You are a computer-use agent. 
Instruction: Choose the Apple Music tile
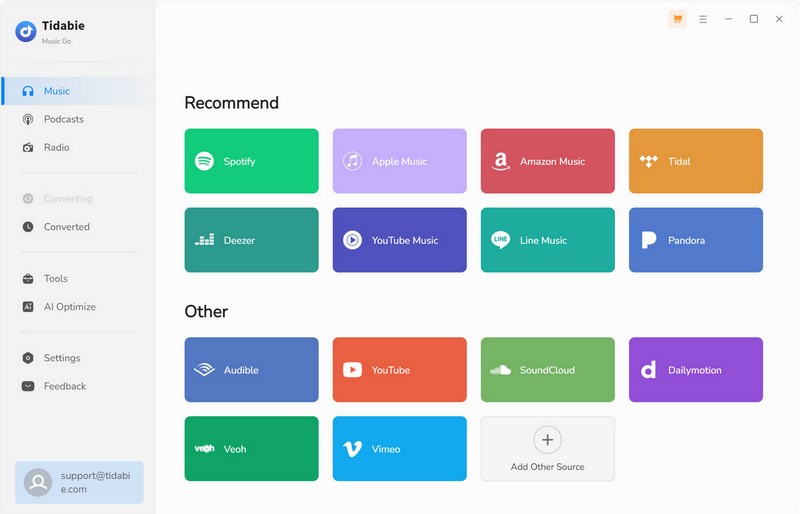[x=399, y=161]
